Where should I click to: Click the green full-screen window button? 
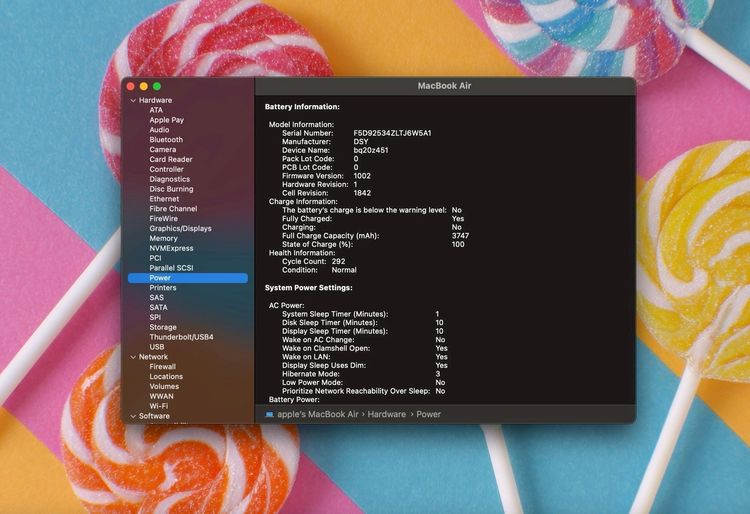156,87
